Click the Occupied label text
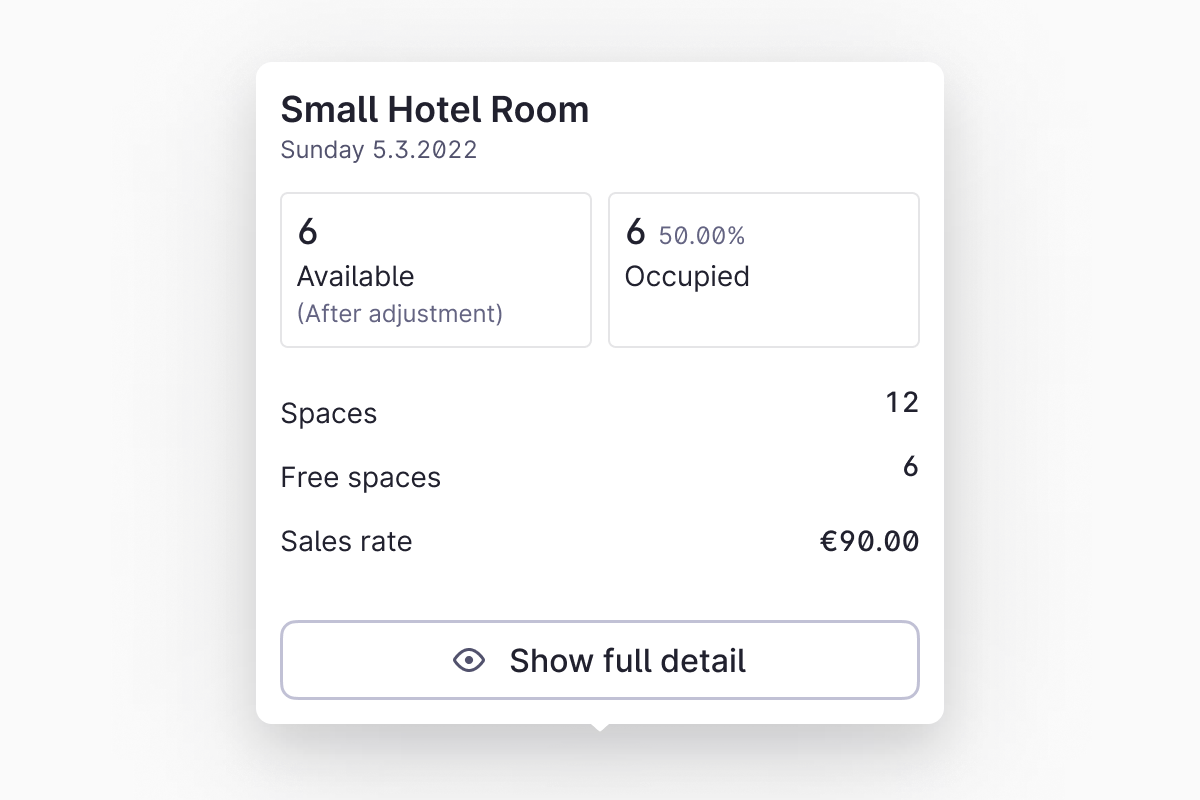Viewport: 1200px width, 800px height. (687, 276)
